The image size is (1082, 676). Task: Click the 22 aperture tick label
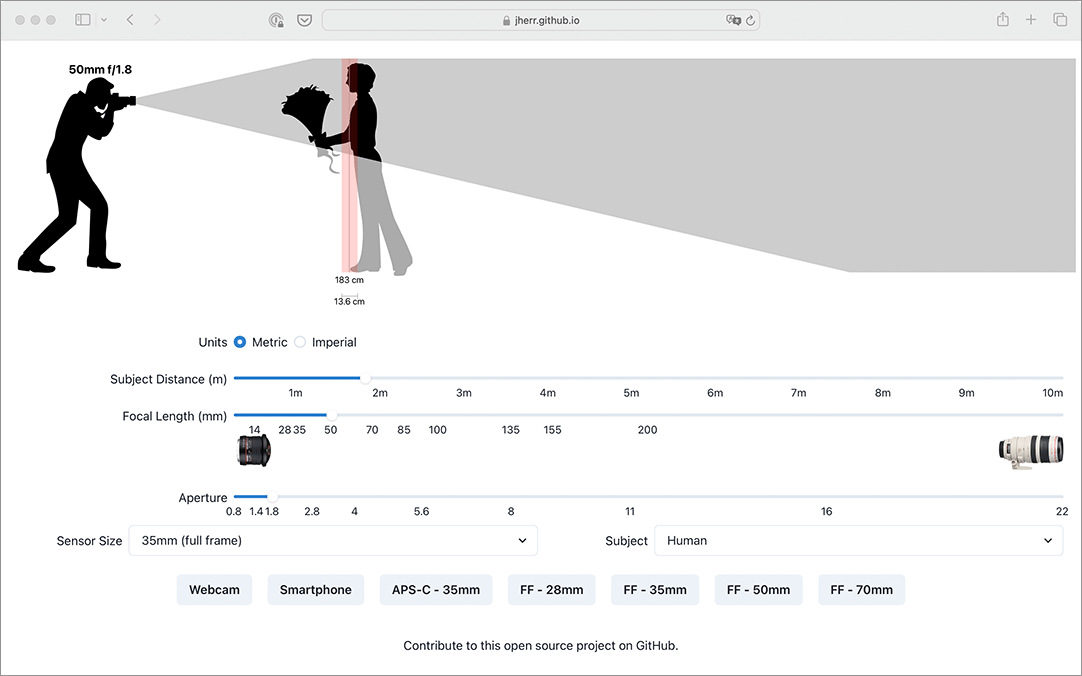[x=1062, y=512]
